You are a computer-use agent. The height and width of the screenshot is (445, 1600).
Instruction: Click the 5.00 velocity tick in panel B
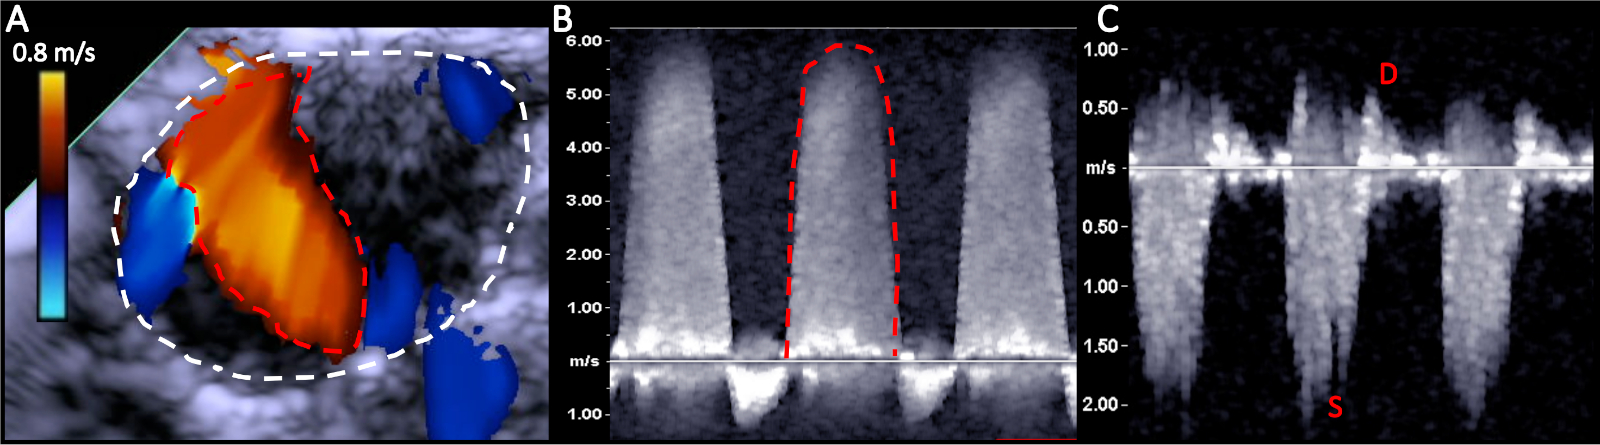tap(583, 94)
